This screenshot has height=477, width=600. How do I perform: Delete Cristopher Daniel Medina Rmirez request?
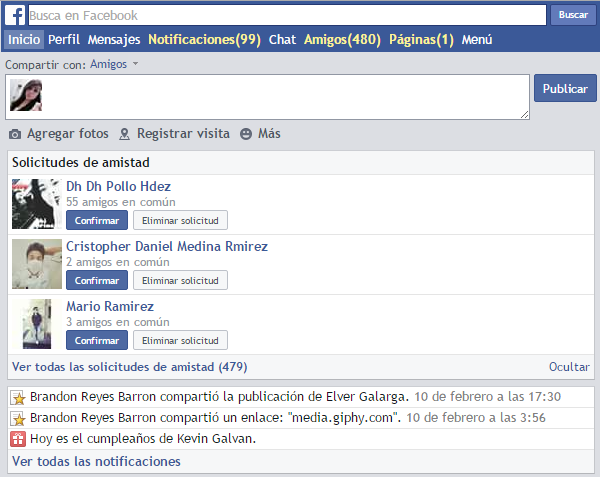180,280
